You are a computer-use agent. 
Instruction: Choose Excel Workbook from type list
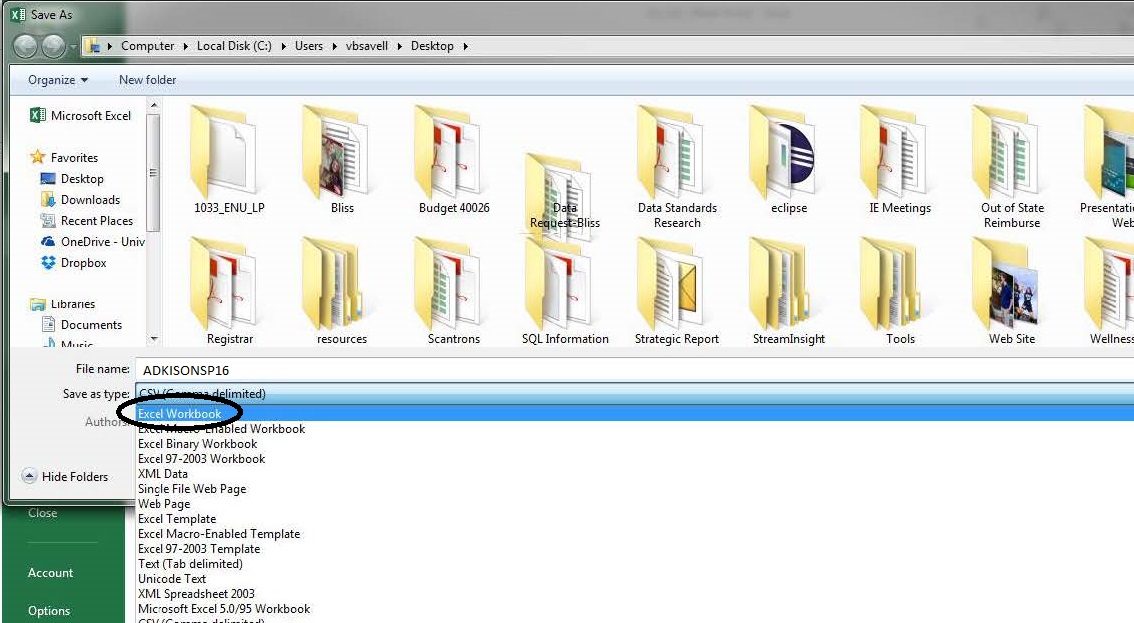click(180, 414)
